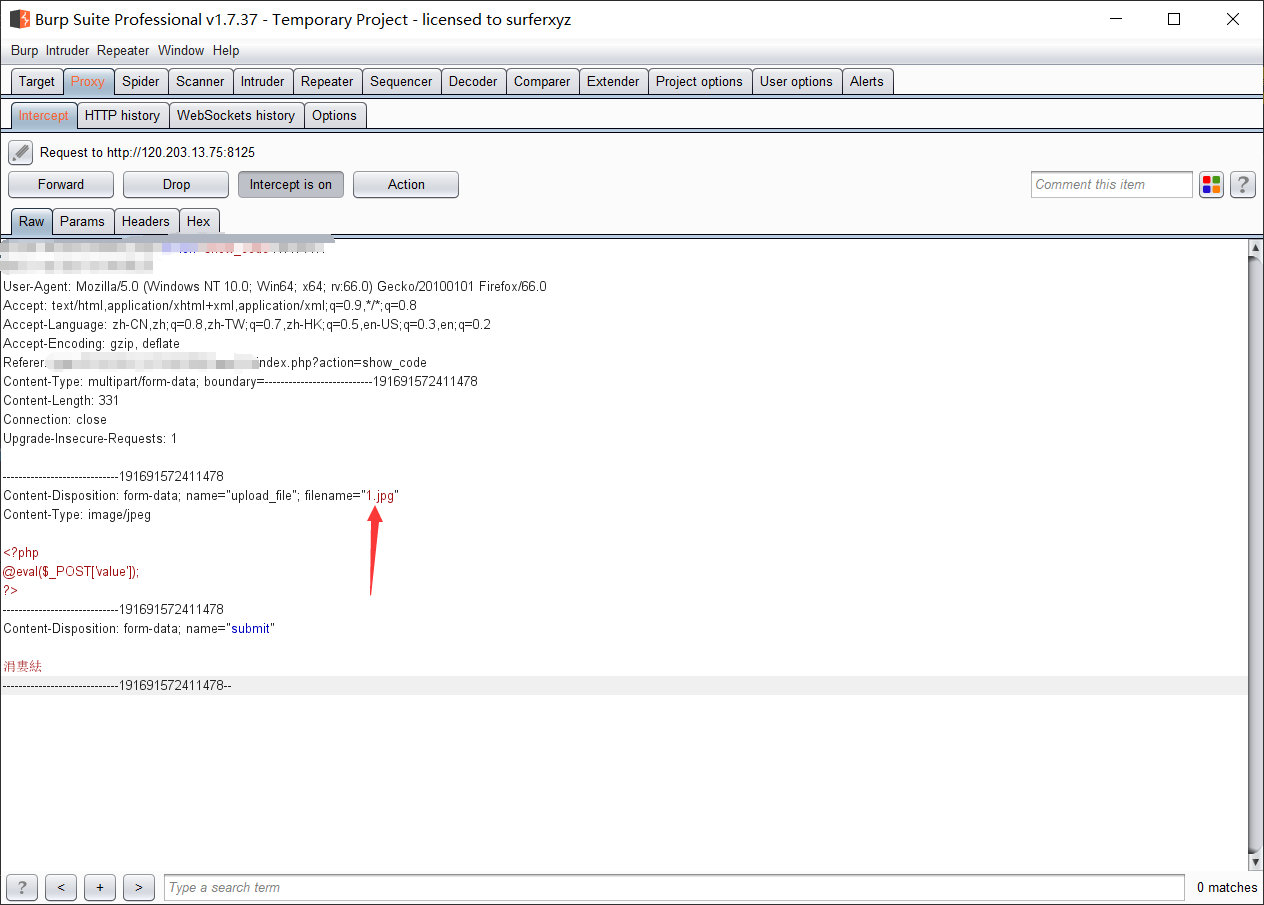Screen dimensions: 1264x905
Task: Click the vertical scrollbar track
Action: [x=1256, y=555]
